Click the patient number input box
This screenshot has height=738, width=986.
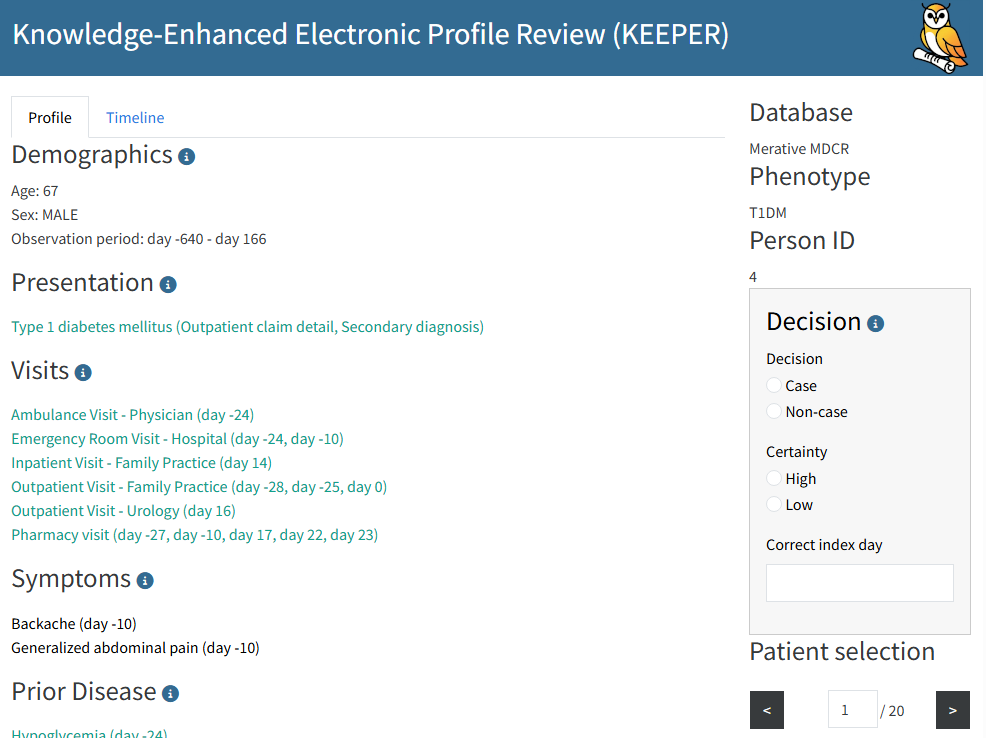851,710
